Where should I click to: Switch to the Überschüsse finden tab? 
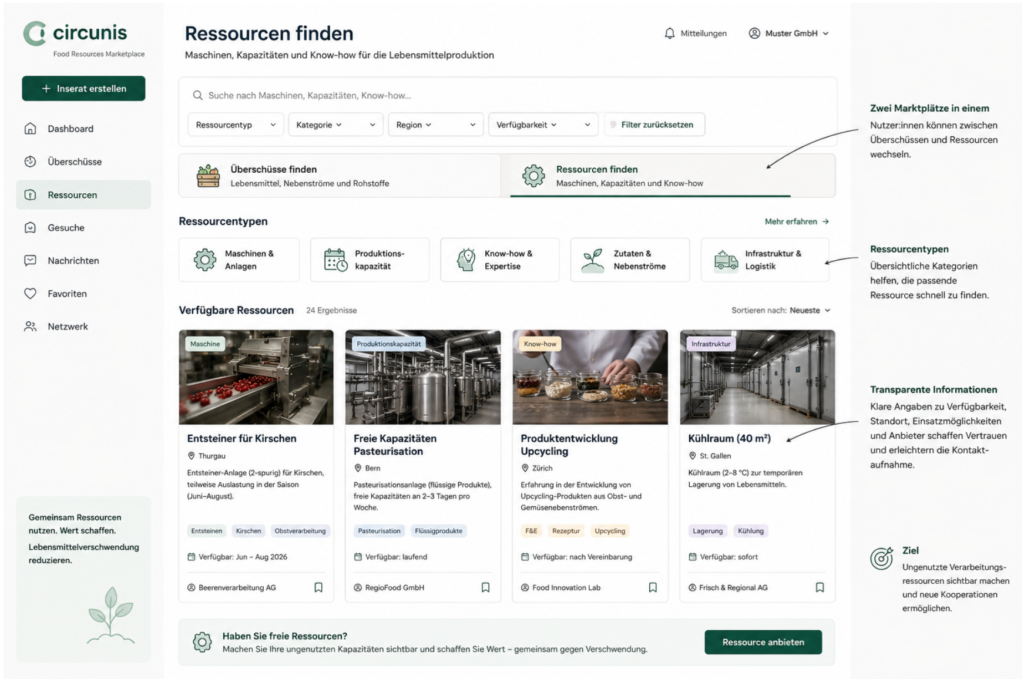[x=340, y=176]
